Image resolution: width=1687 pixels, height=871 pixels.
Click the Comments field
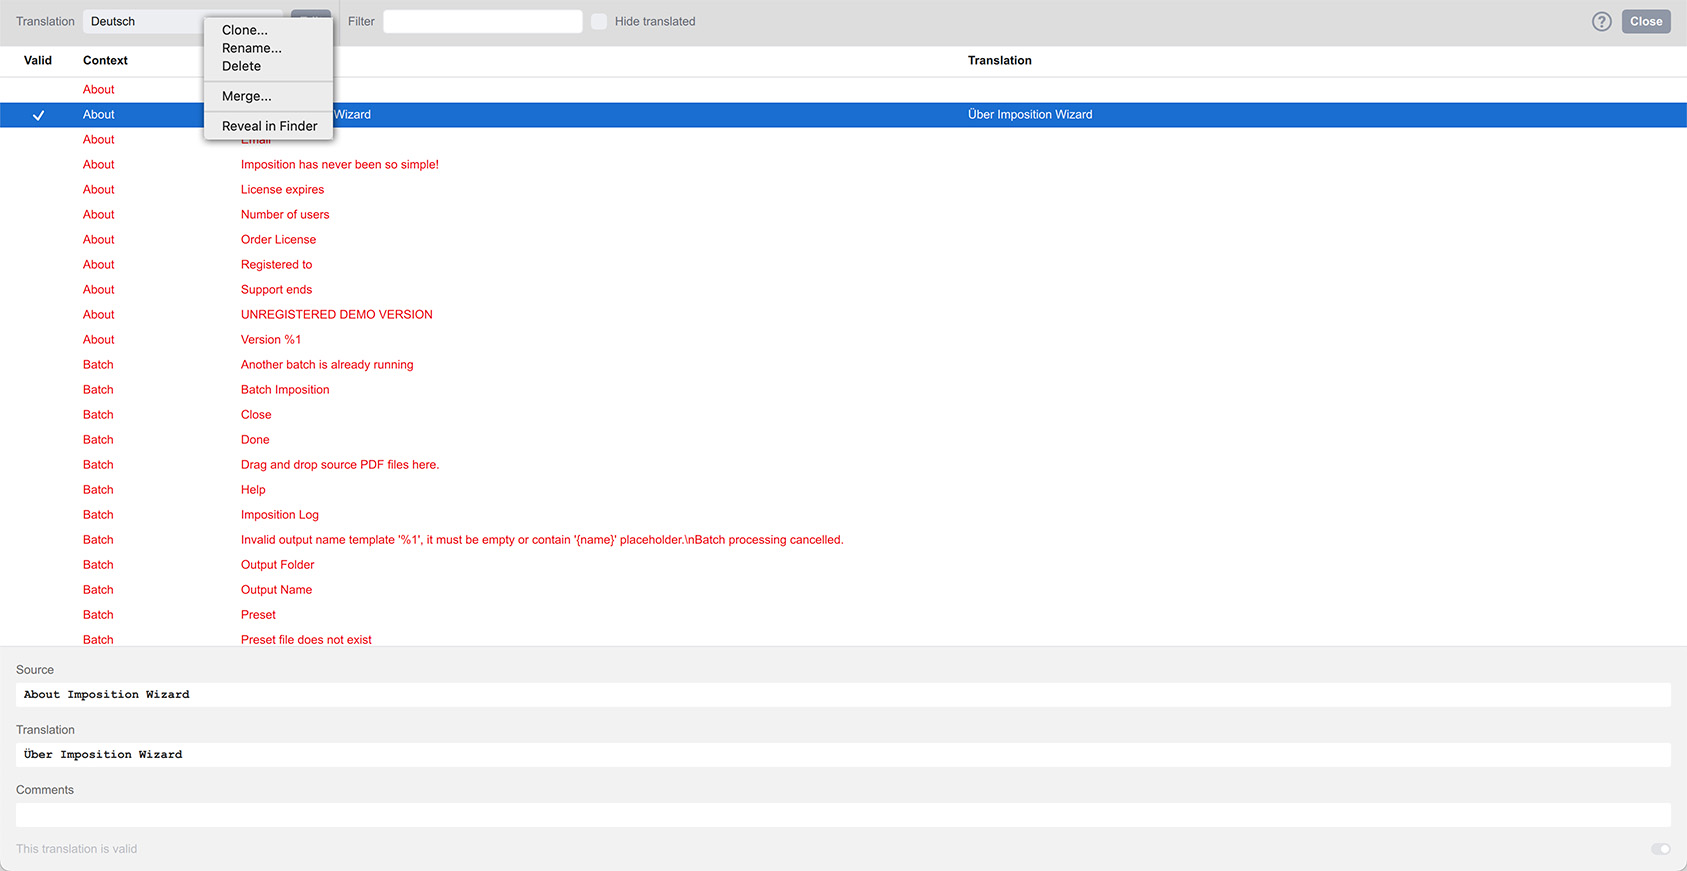(843, 814)
